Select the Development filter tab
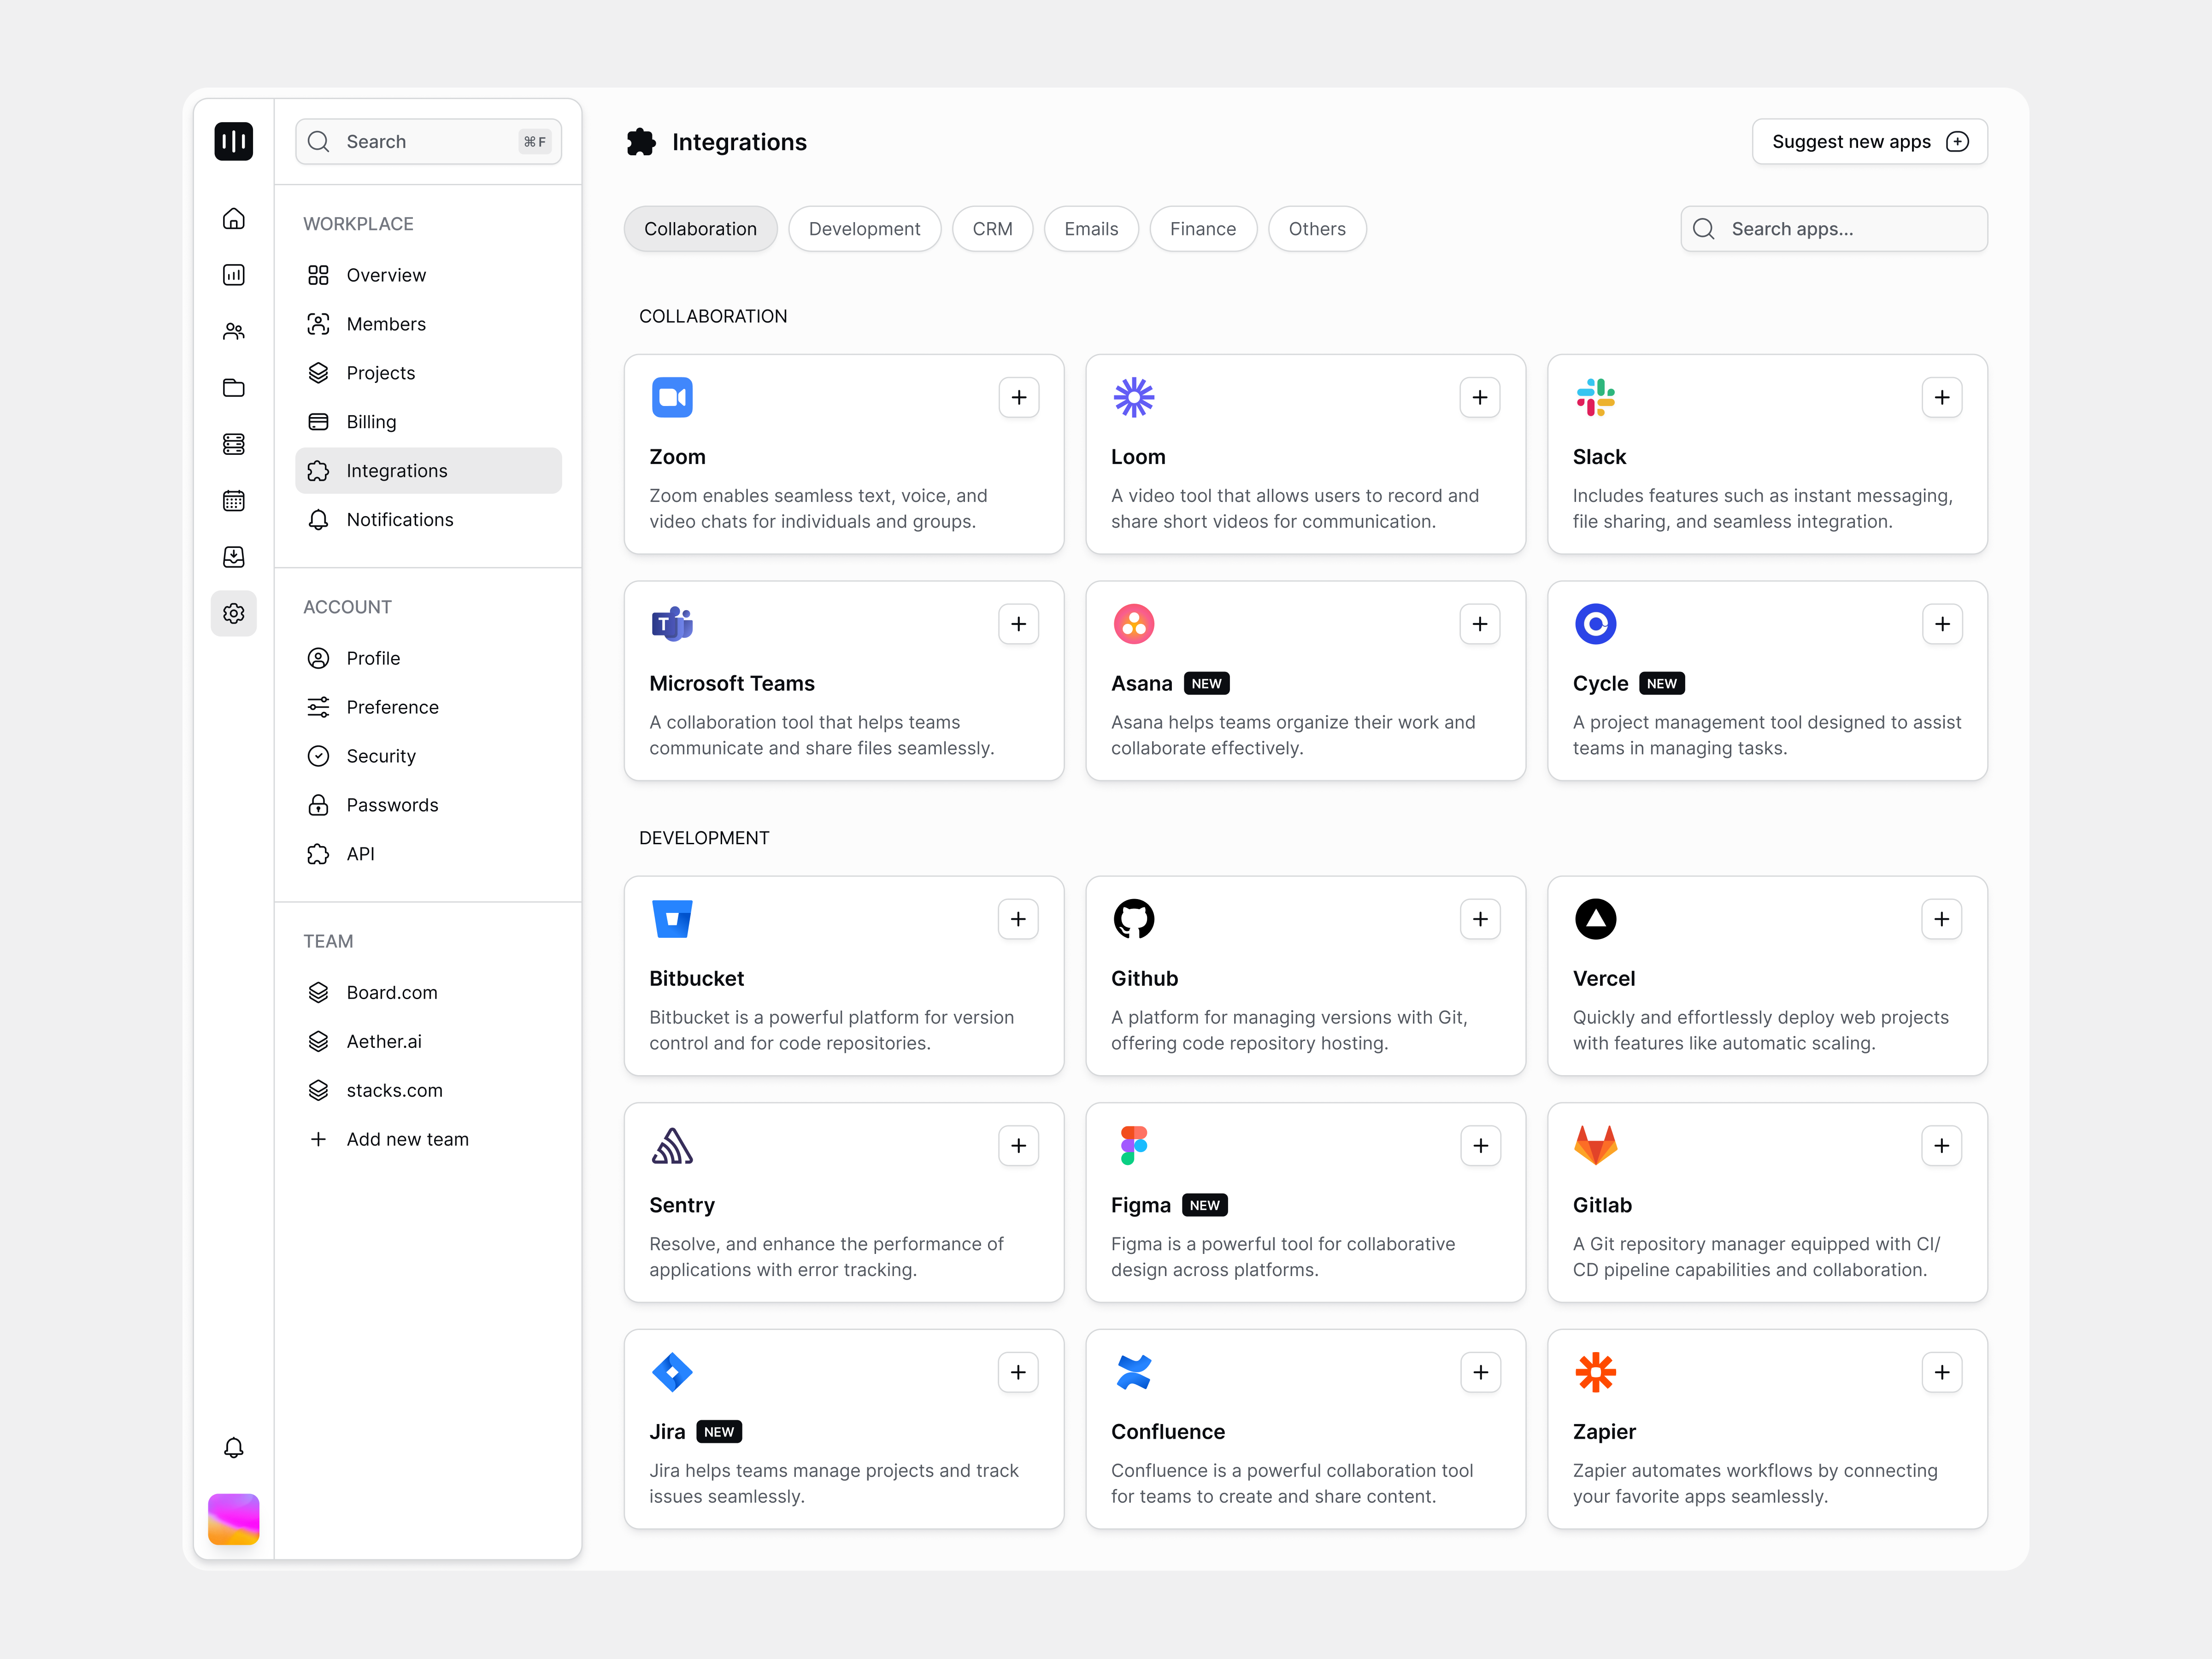Viewport: 2212px width, 1659px height. pos(864,229)
